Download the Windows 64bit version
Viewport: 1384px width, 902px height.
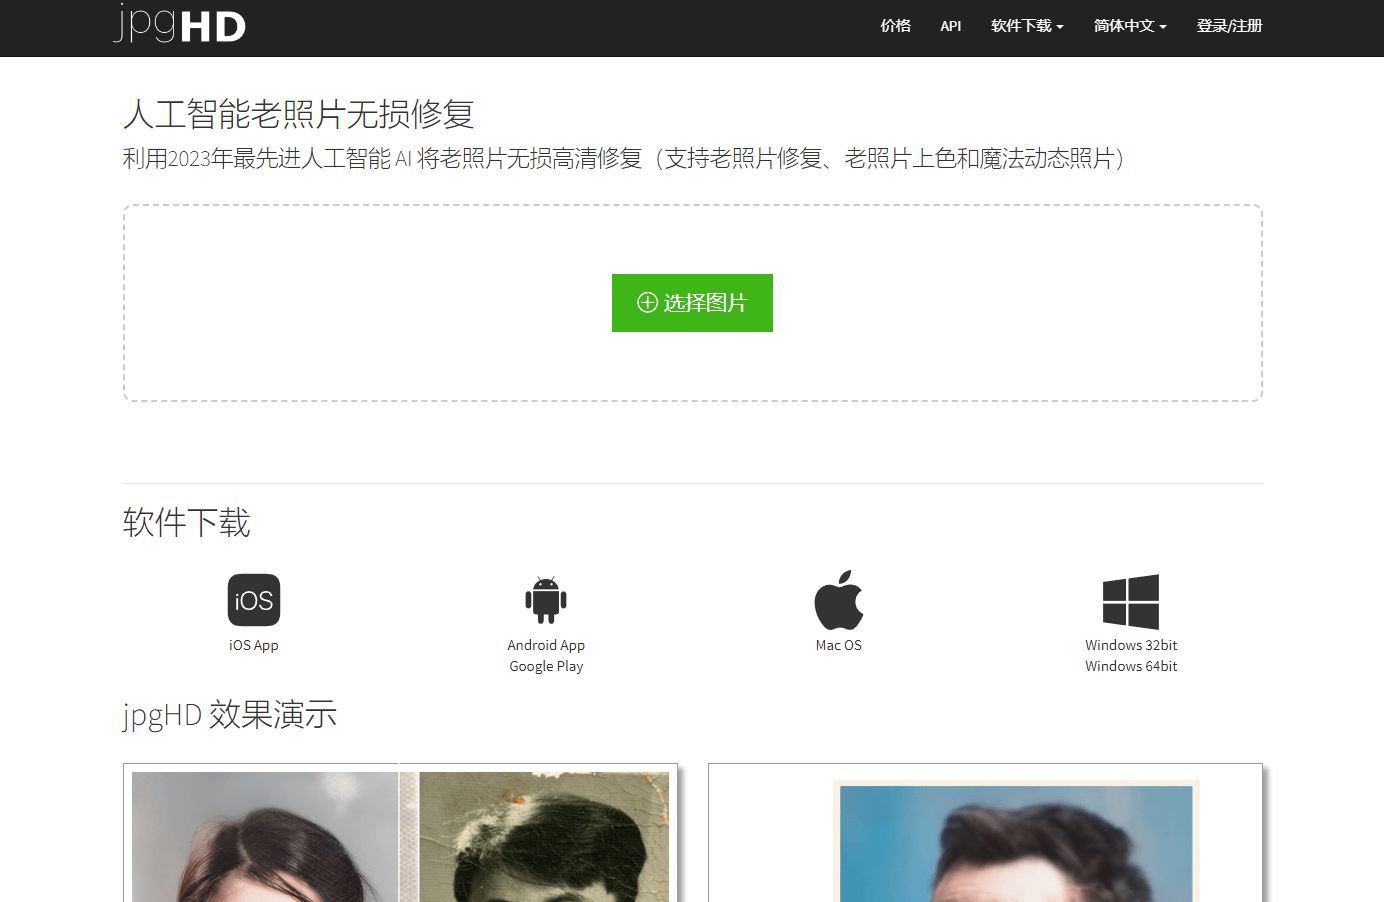pos(1131,666)
